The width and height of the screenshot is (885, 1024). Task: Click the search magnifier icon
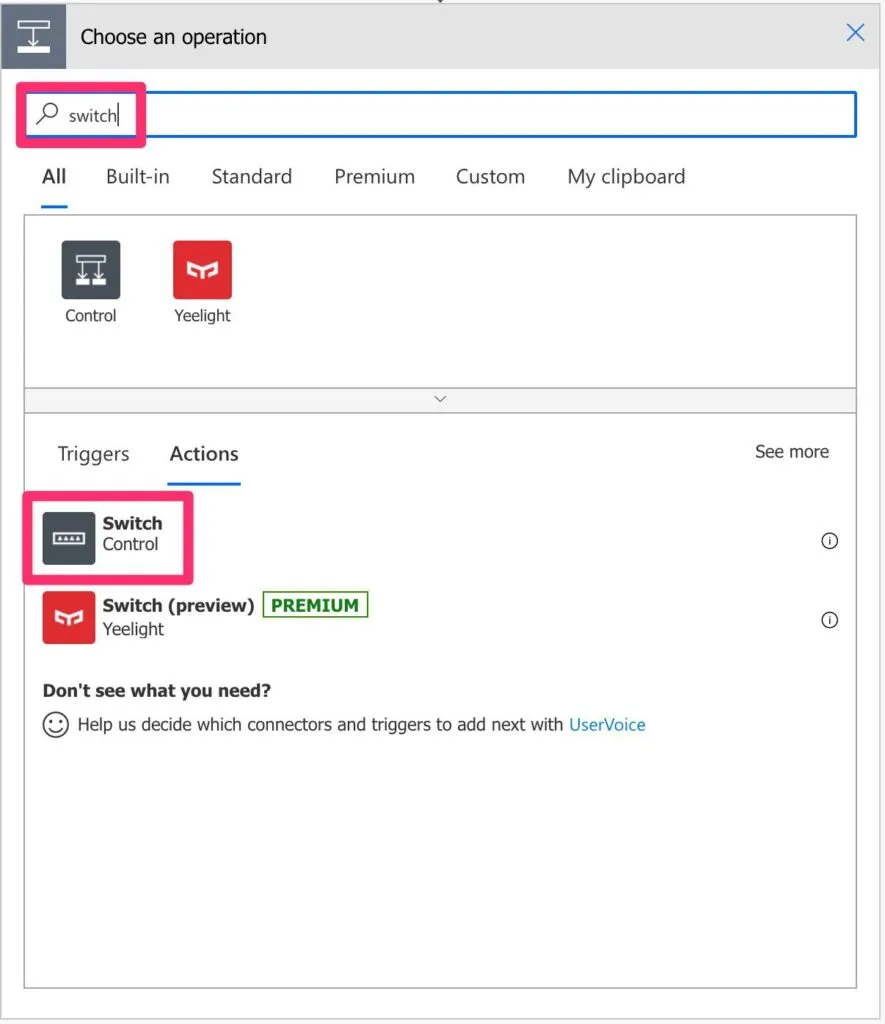click(x=47, y=115)
